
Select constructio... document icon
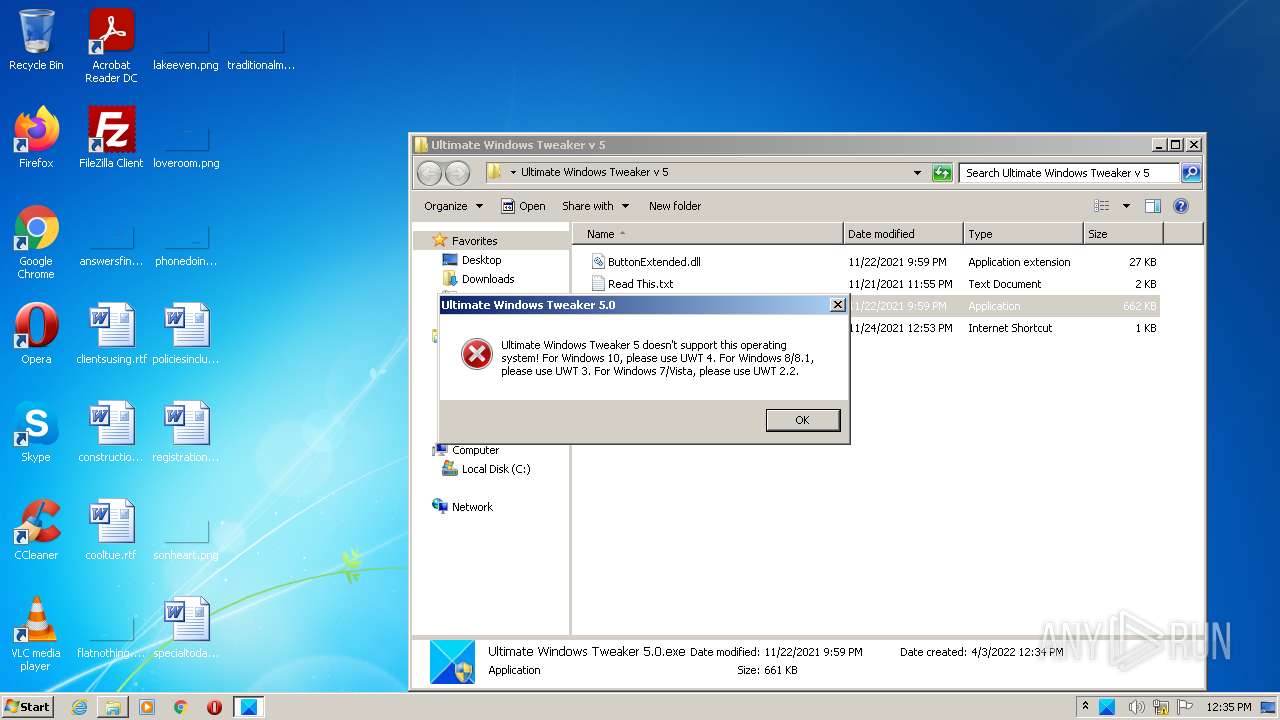click(111, 431)
